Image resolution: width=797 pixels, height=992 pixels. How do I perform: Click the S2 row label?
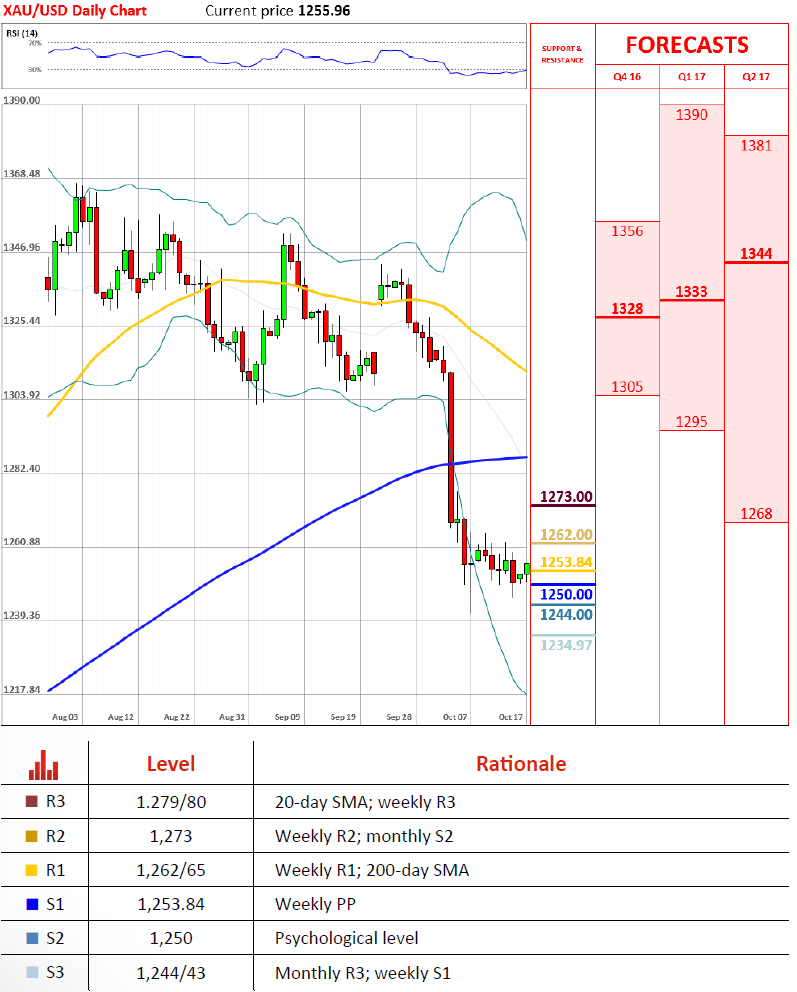coord(55,938)
